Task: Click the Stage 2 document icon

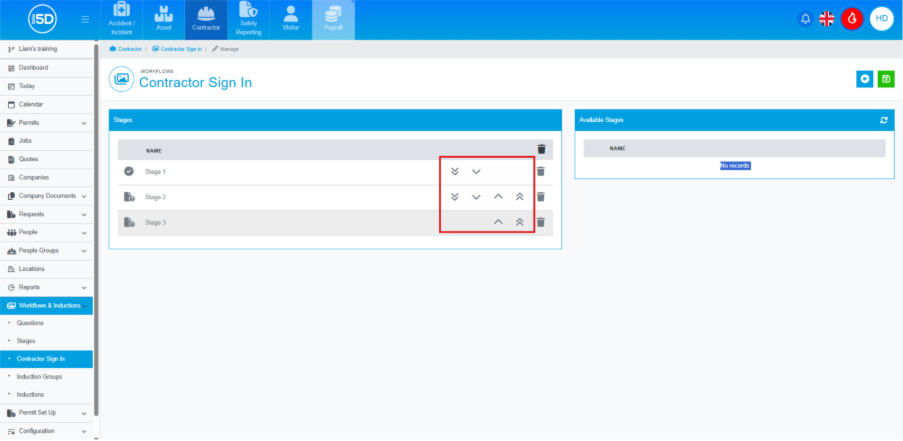Action: (129, 197)
